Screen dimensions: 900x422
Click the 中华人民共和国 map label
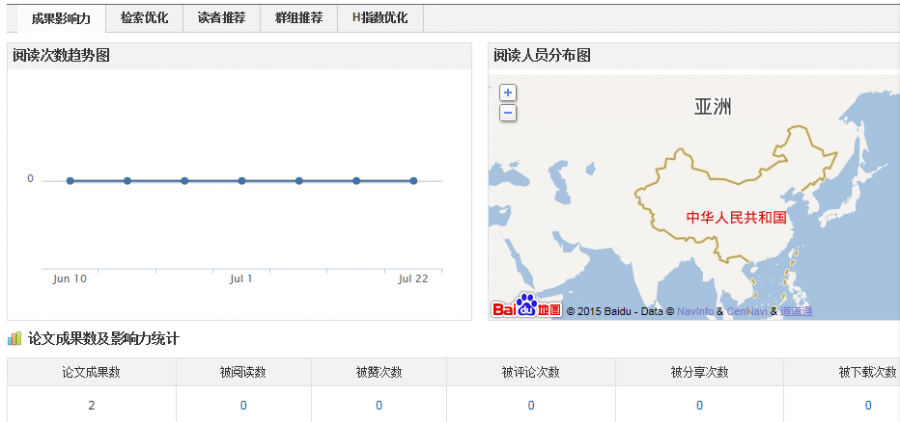click(736, 218)
